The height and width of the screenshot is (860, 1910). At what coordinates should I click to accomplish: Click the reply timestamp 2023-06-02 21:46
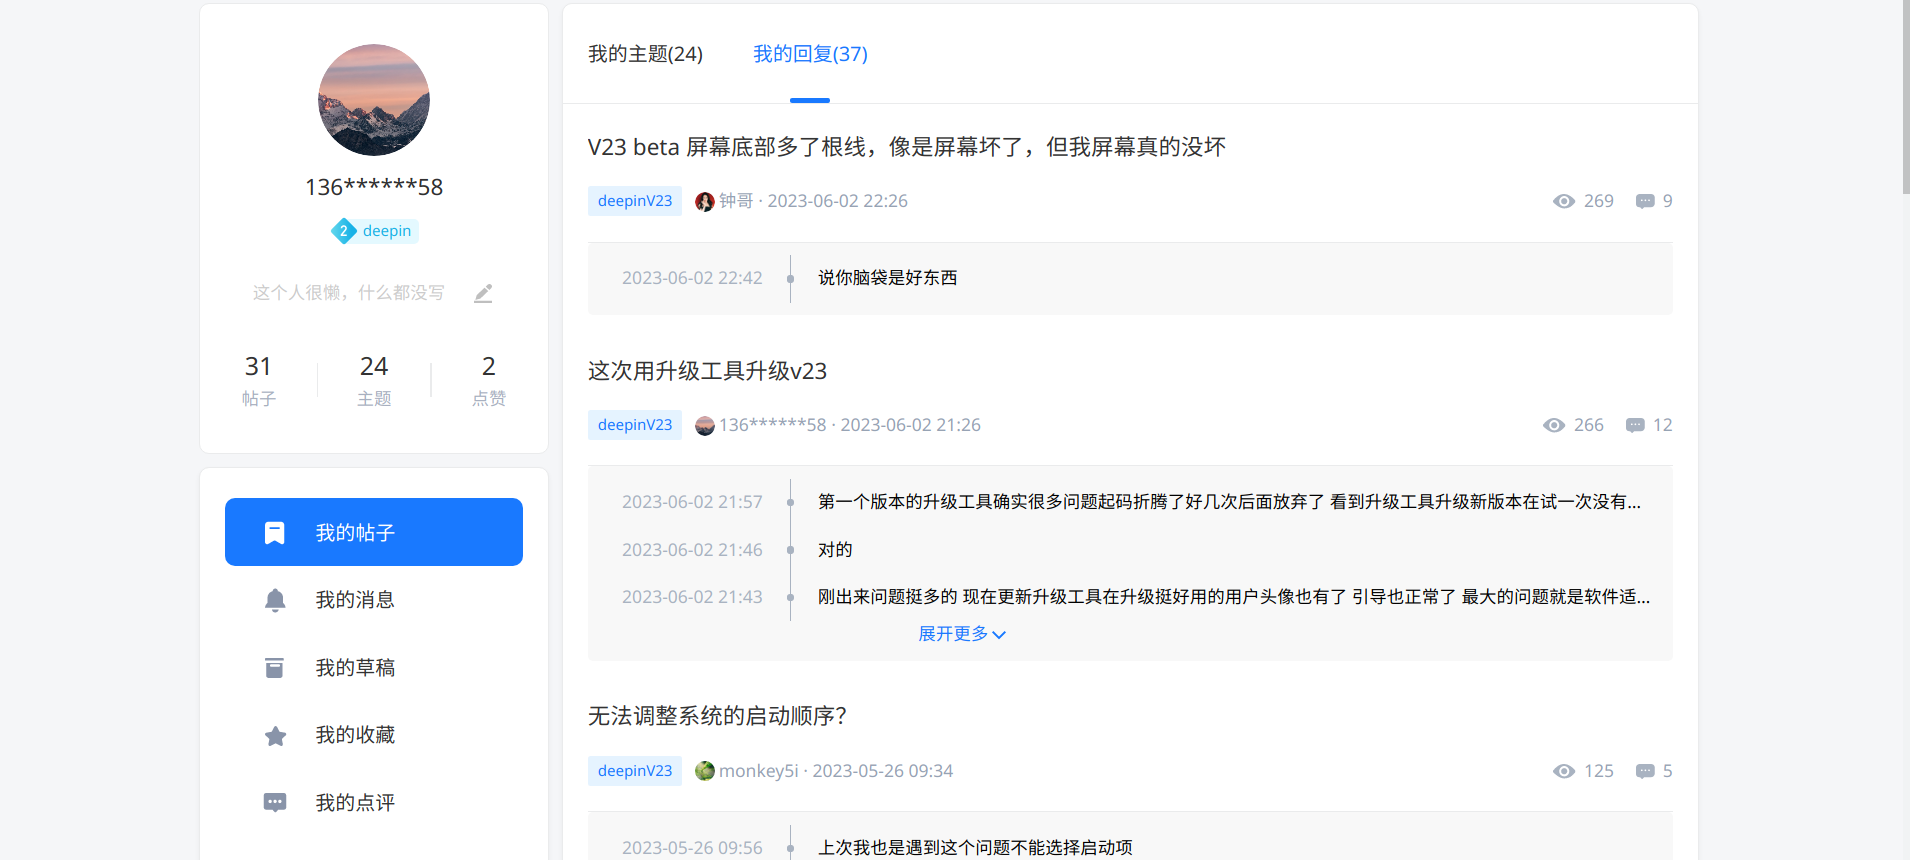692,550
